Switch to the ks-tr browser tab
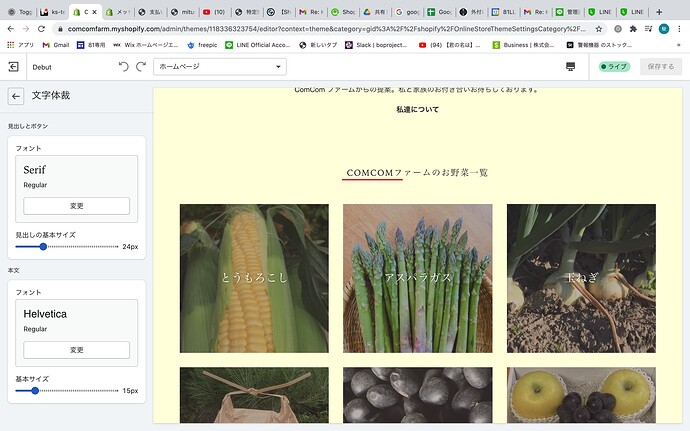This screenshot has width=690, height=431. (x=53, y=12)
